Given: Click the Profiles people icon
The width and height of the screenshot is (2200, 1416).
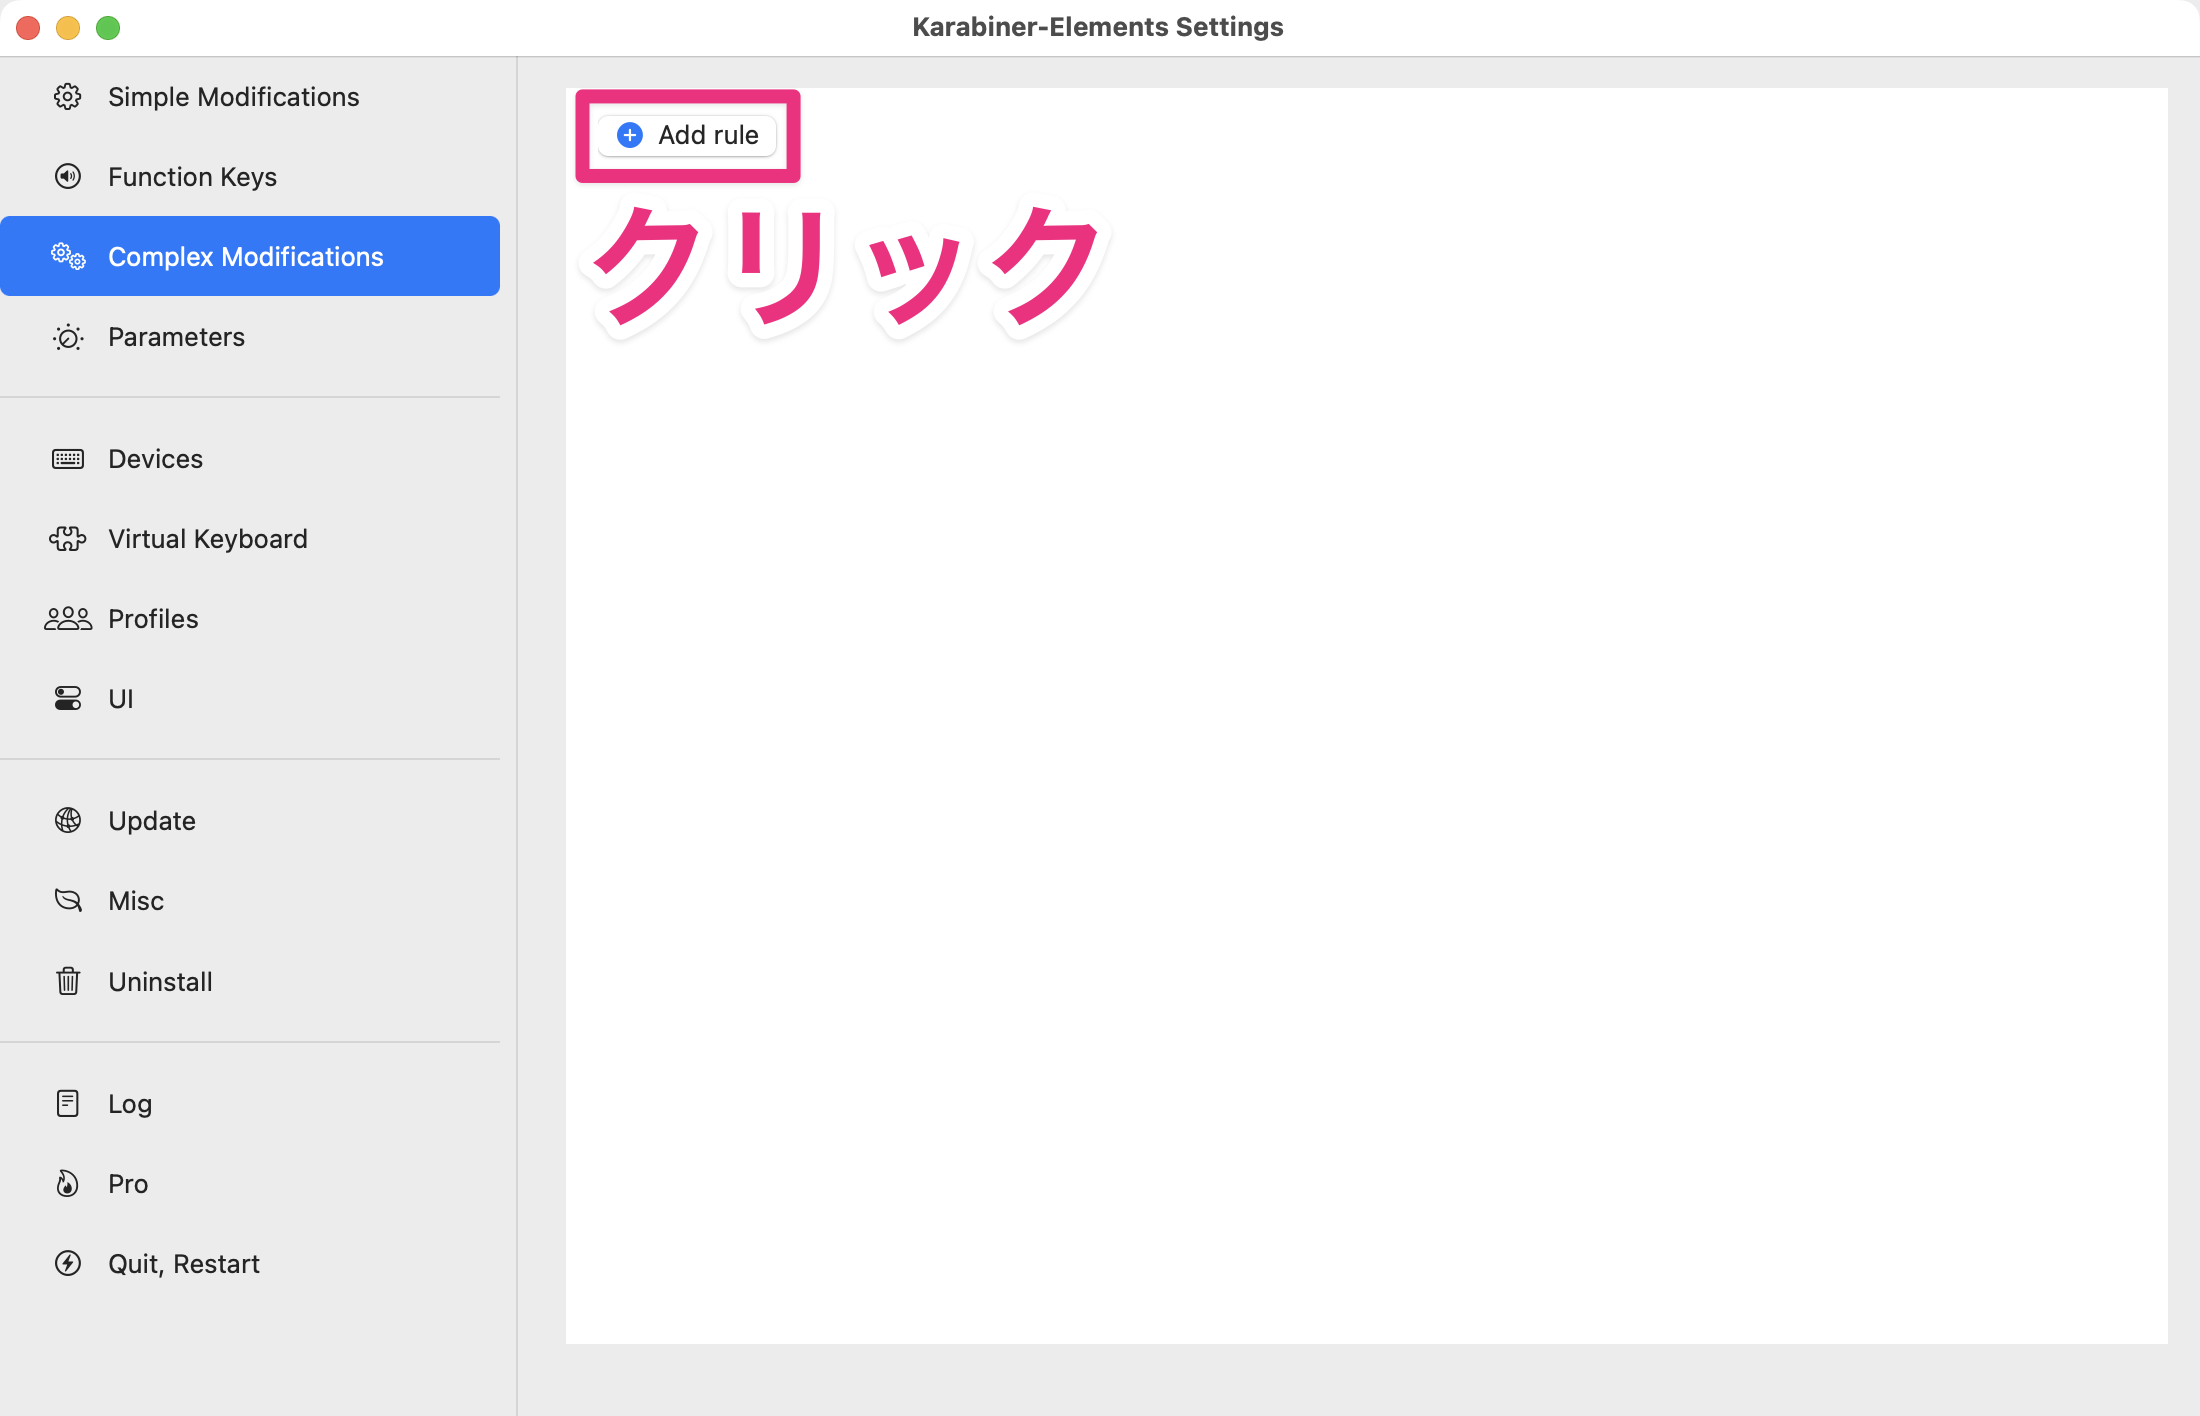Looking at the screenshot, I should [x=67, y=618].
